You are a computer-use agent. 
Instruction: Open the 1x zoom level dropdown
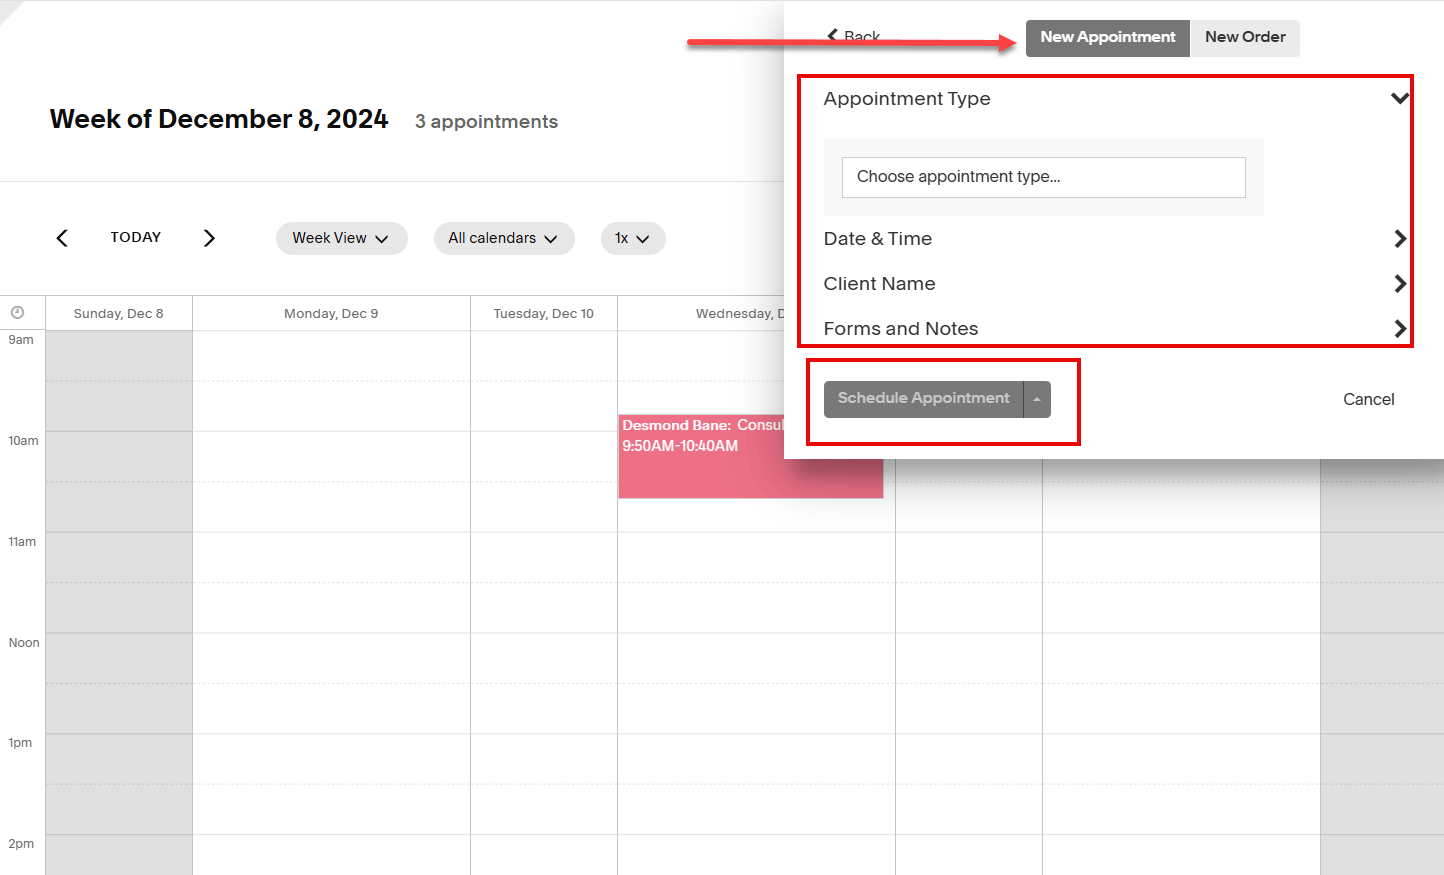(x=632, y=238)
